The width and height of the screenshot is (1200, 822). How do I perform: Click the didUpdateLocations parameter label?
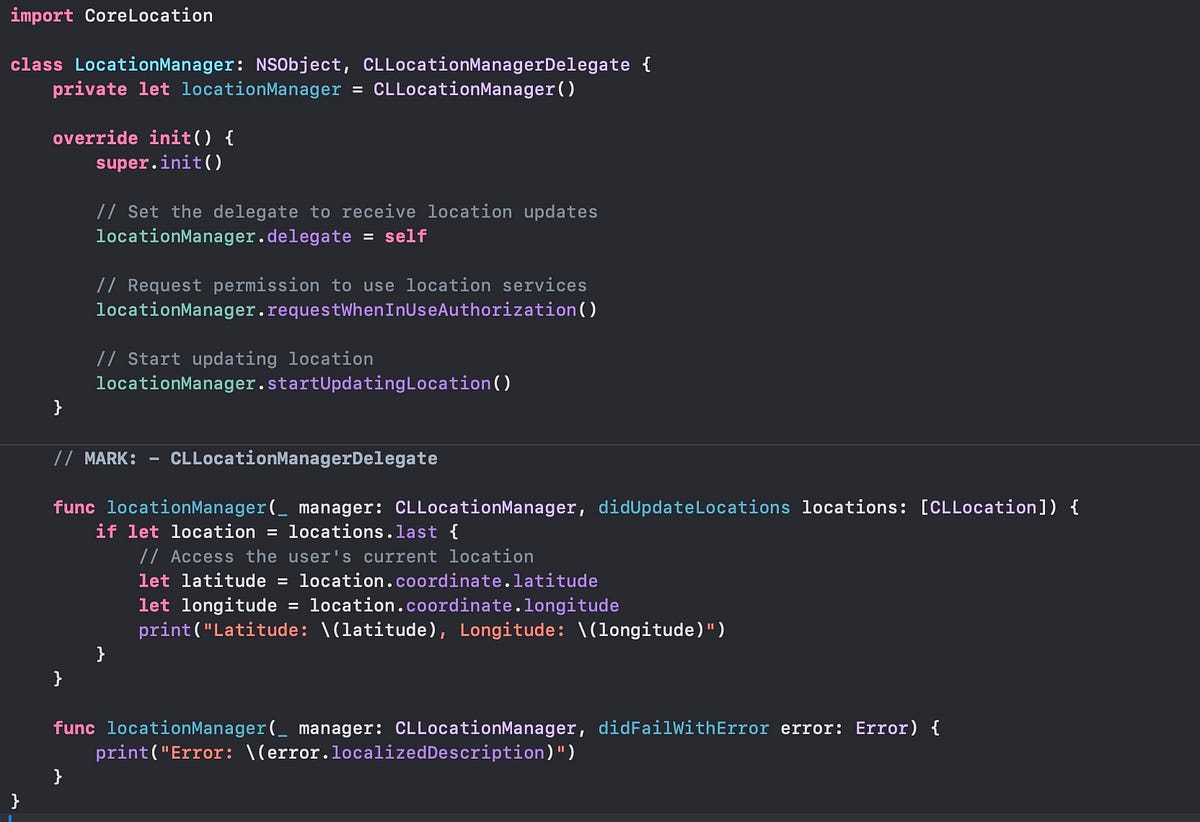pyautogui.click(x=694, y=507)
